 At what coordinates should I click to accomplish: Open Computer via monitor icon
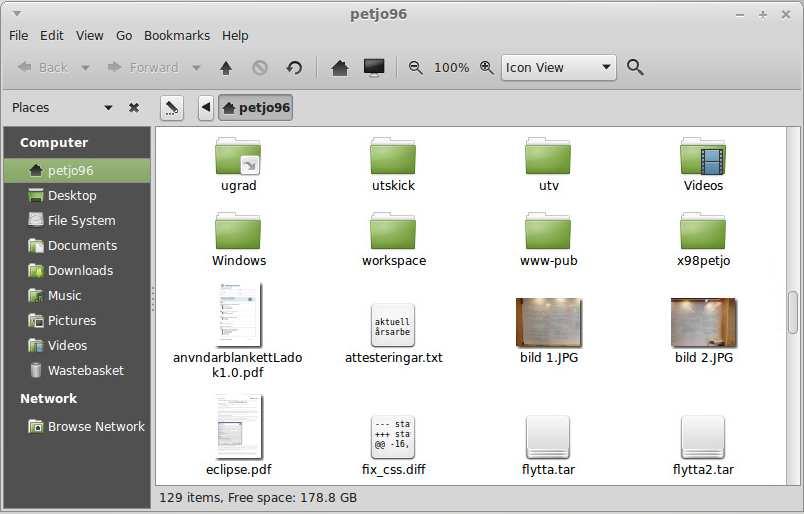pyautogui.click(x=374, y=68)
